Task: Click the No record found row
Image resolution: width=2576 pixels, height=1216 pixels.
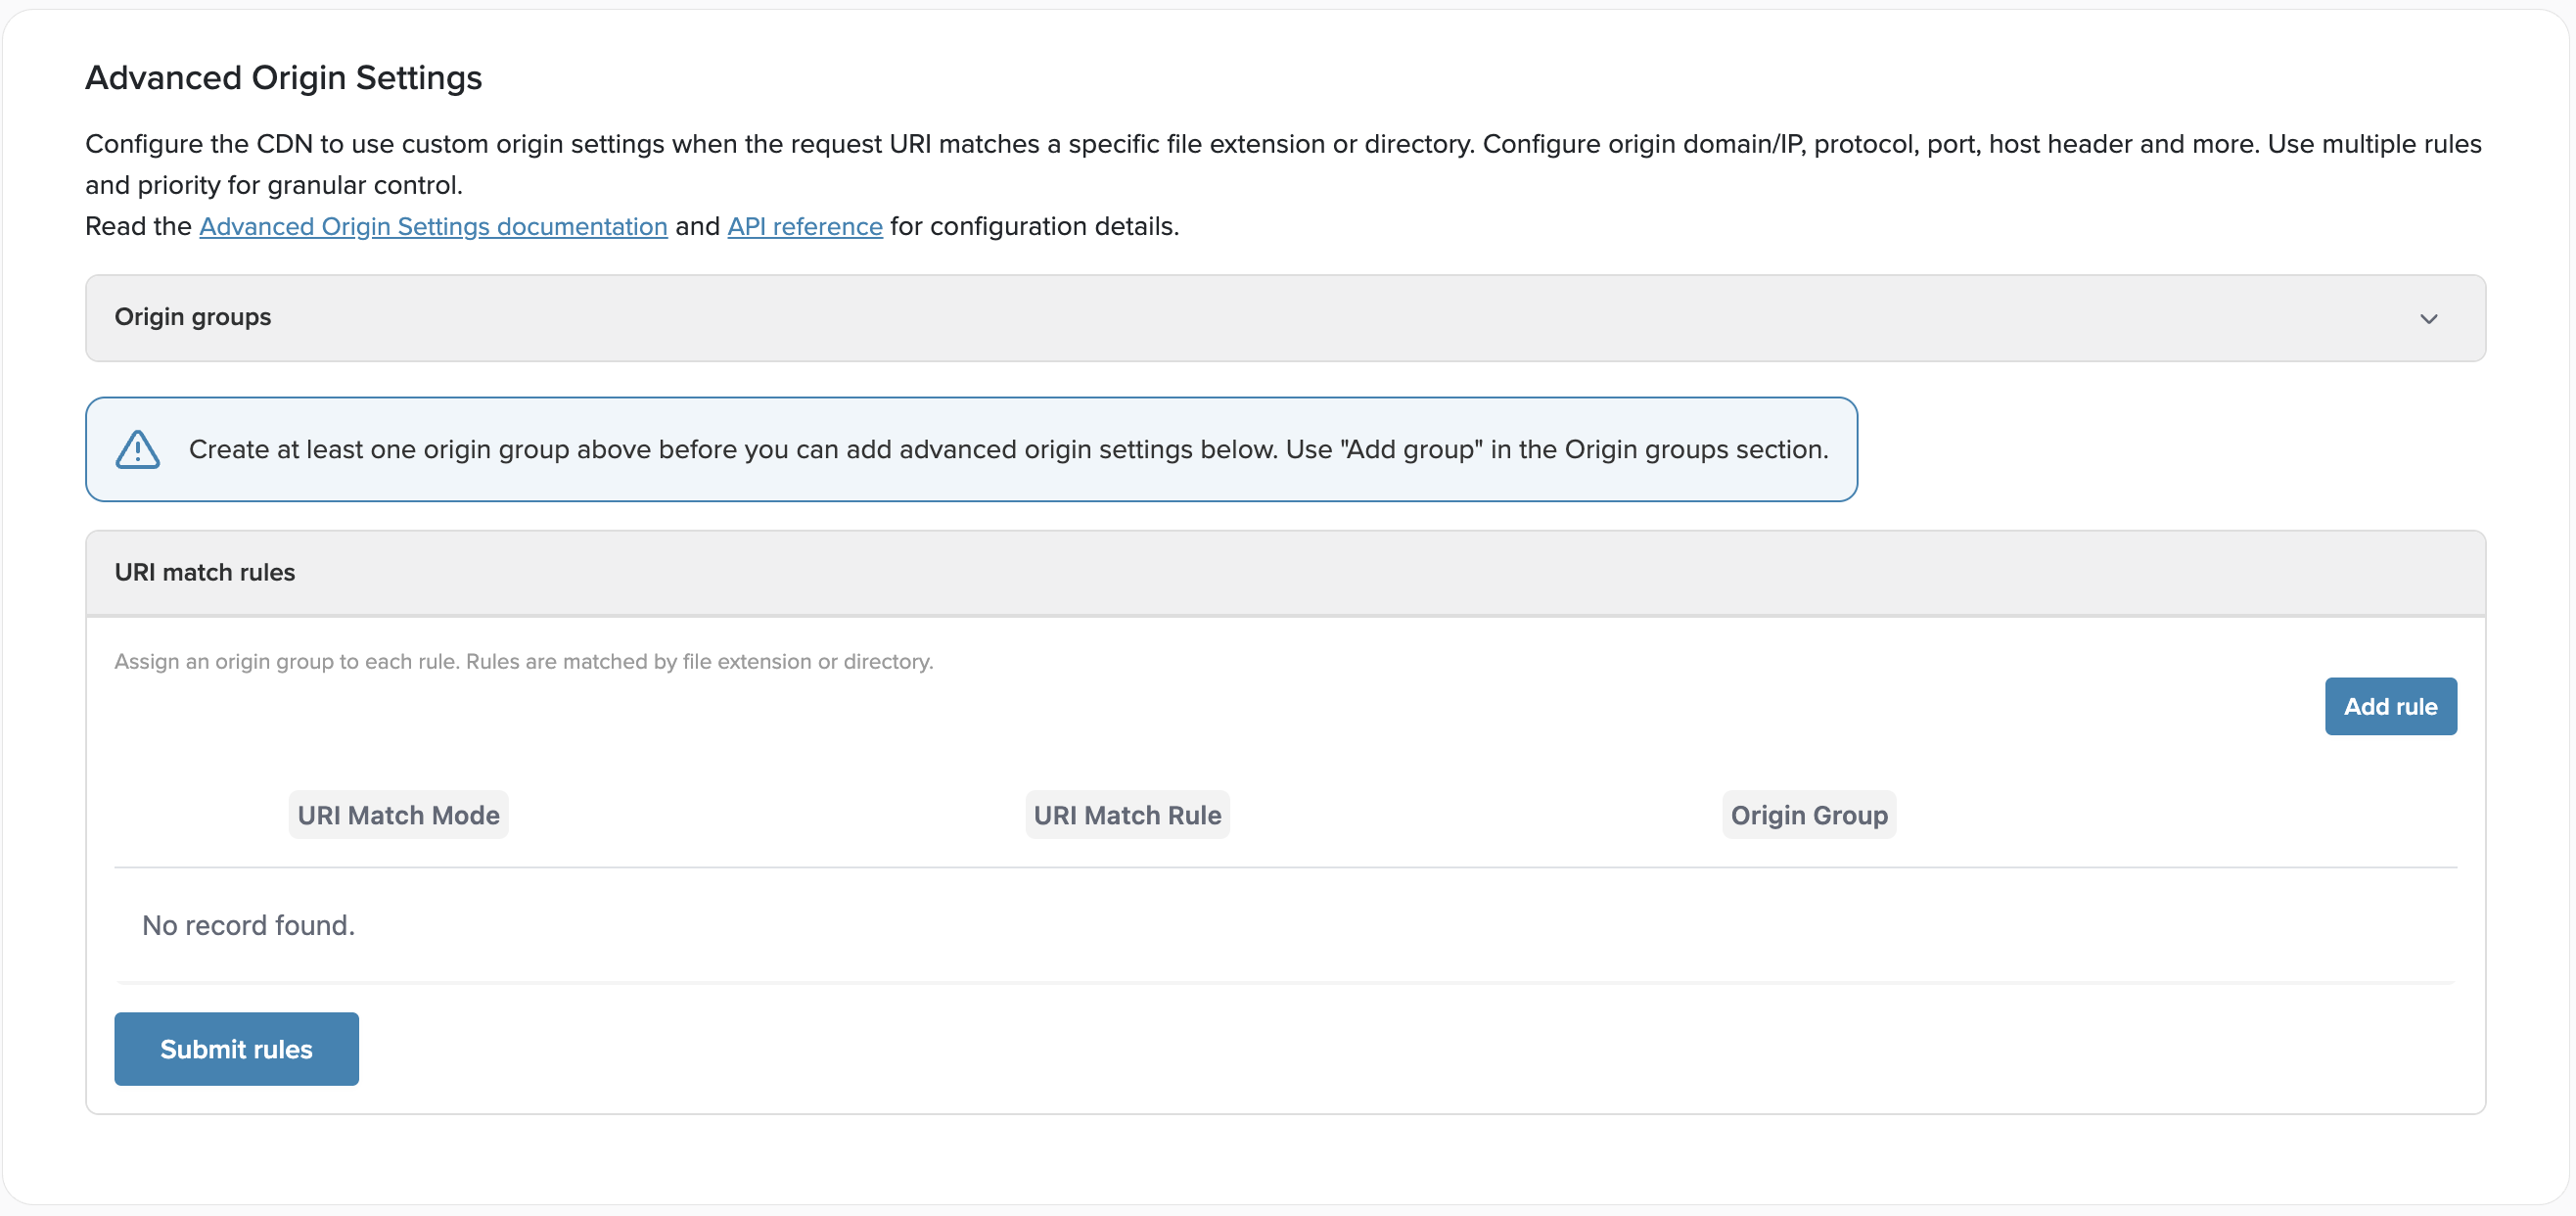Action: tap(248, 925)
